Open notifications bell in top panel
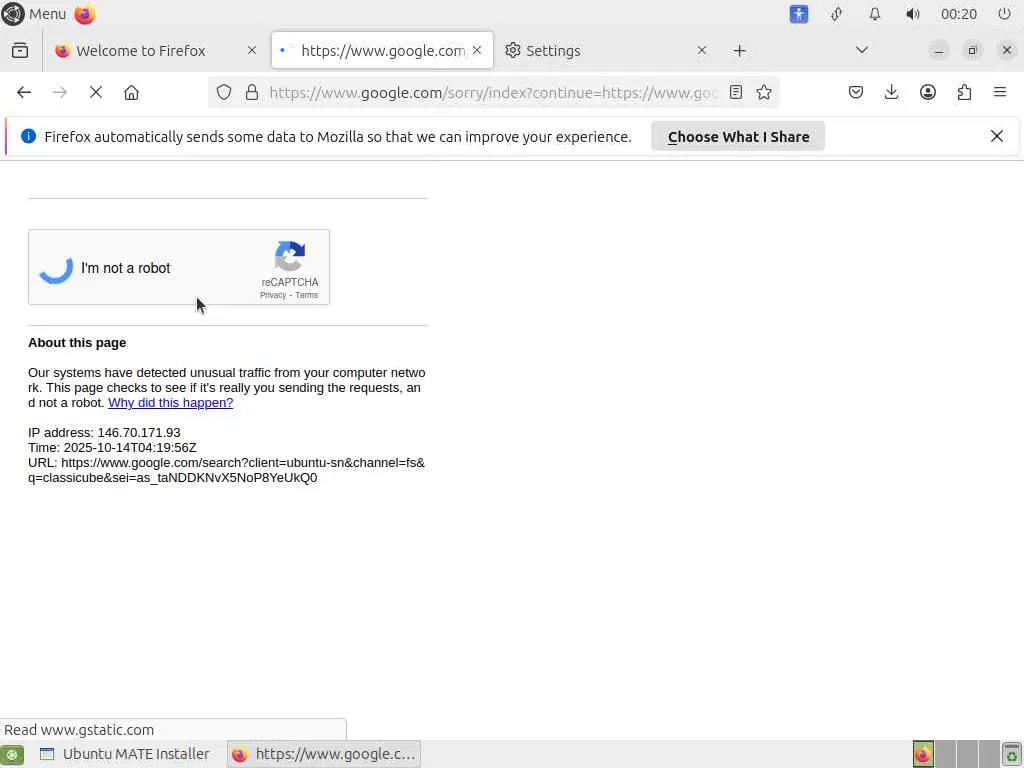This screenshot has width=1024, height=768. coord(874,14)
